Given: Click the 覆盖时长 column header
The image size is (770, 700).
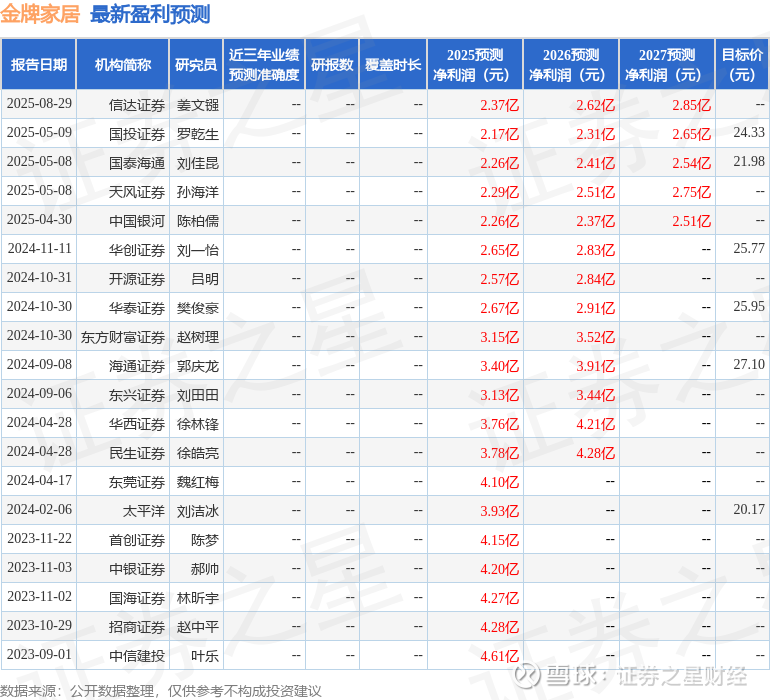Looking at the screenshot, I should pos(393,64).
